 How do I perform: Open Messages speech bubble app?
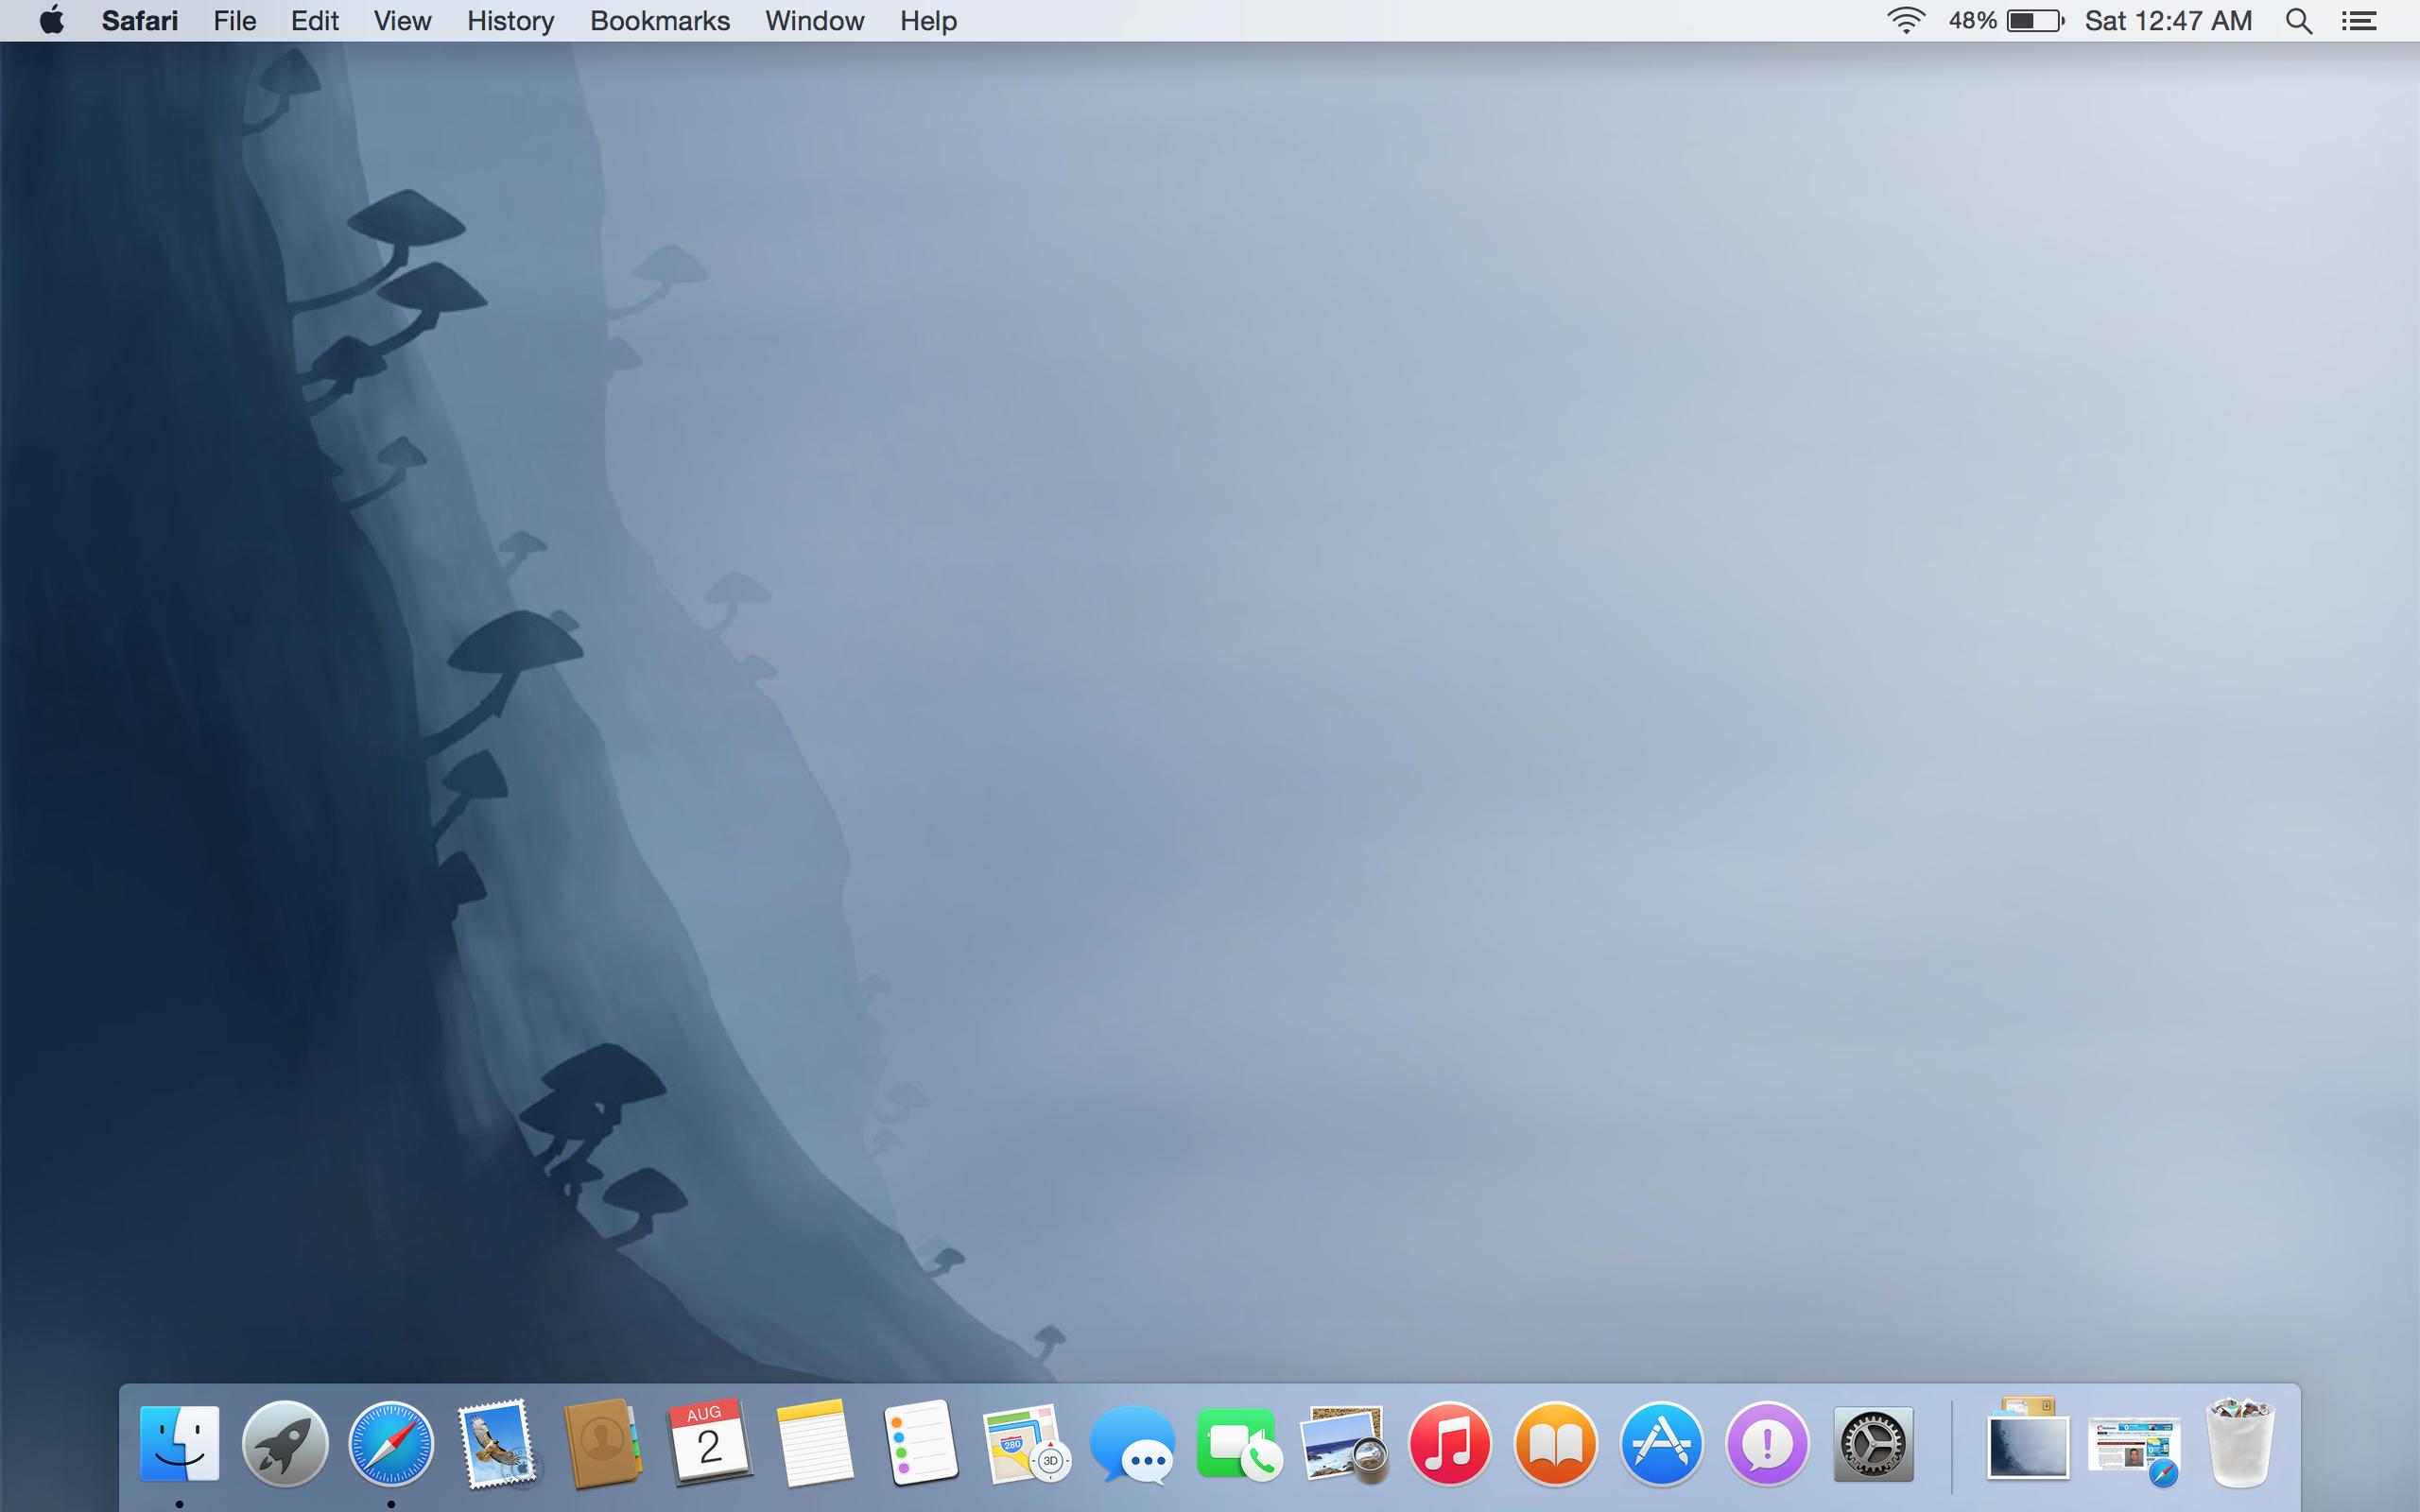(x=1132, y=1443)
